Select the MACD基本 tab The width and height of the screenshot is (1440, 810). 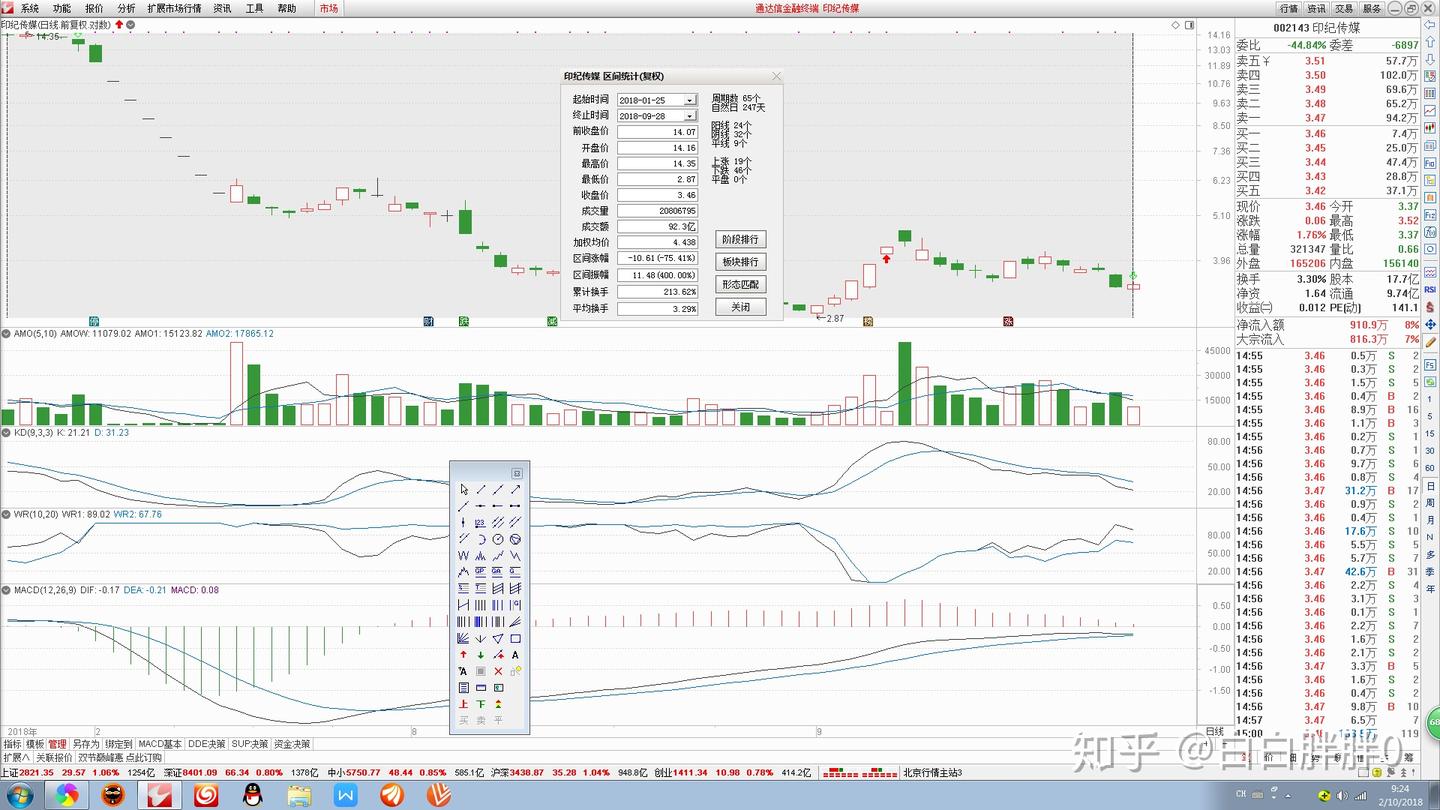[x=160, y=744]
